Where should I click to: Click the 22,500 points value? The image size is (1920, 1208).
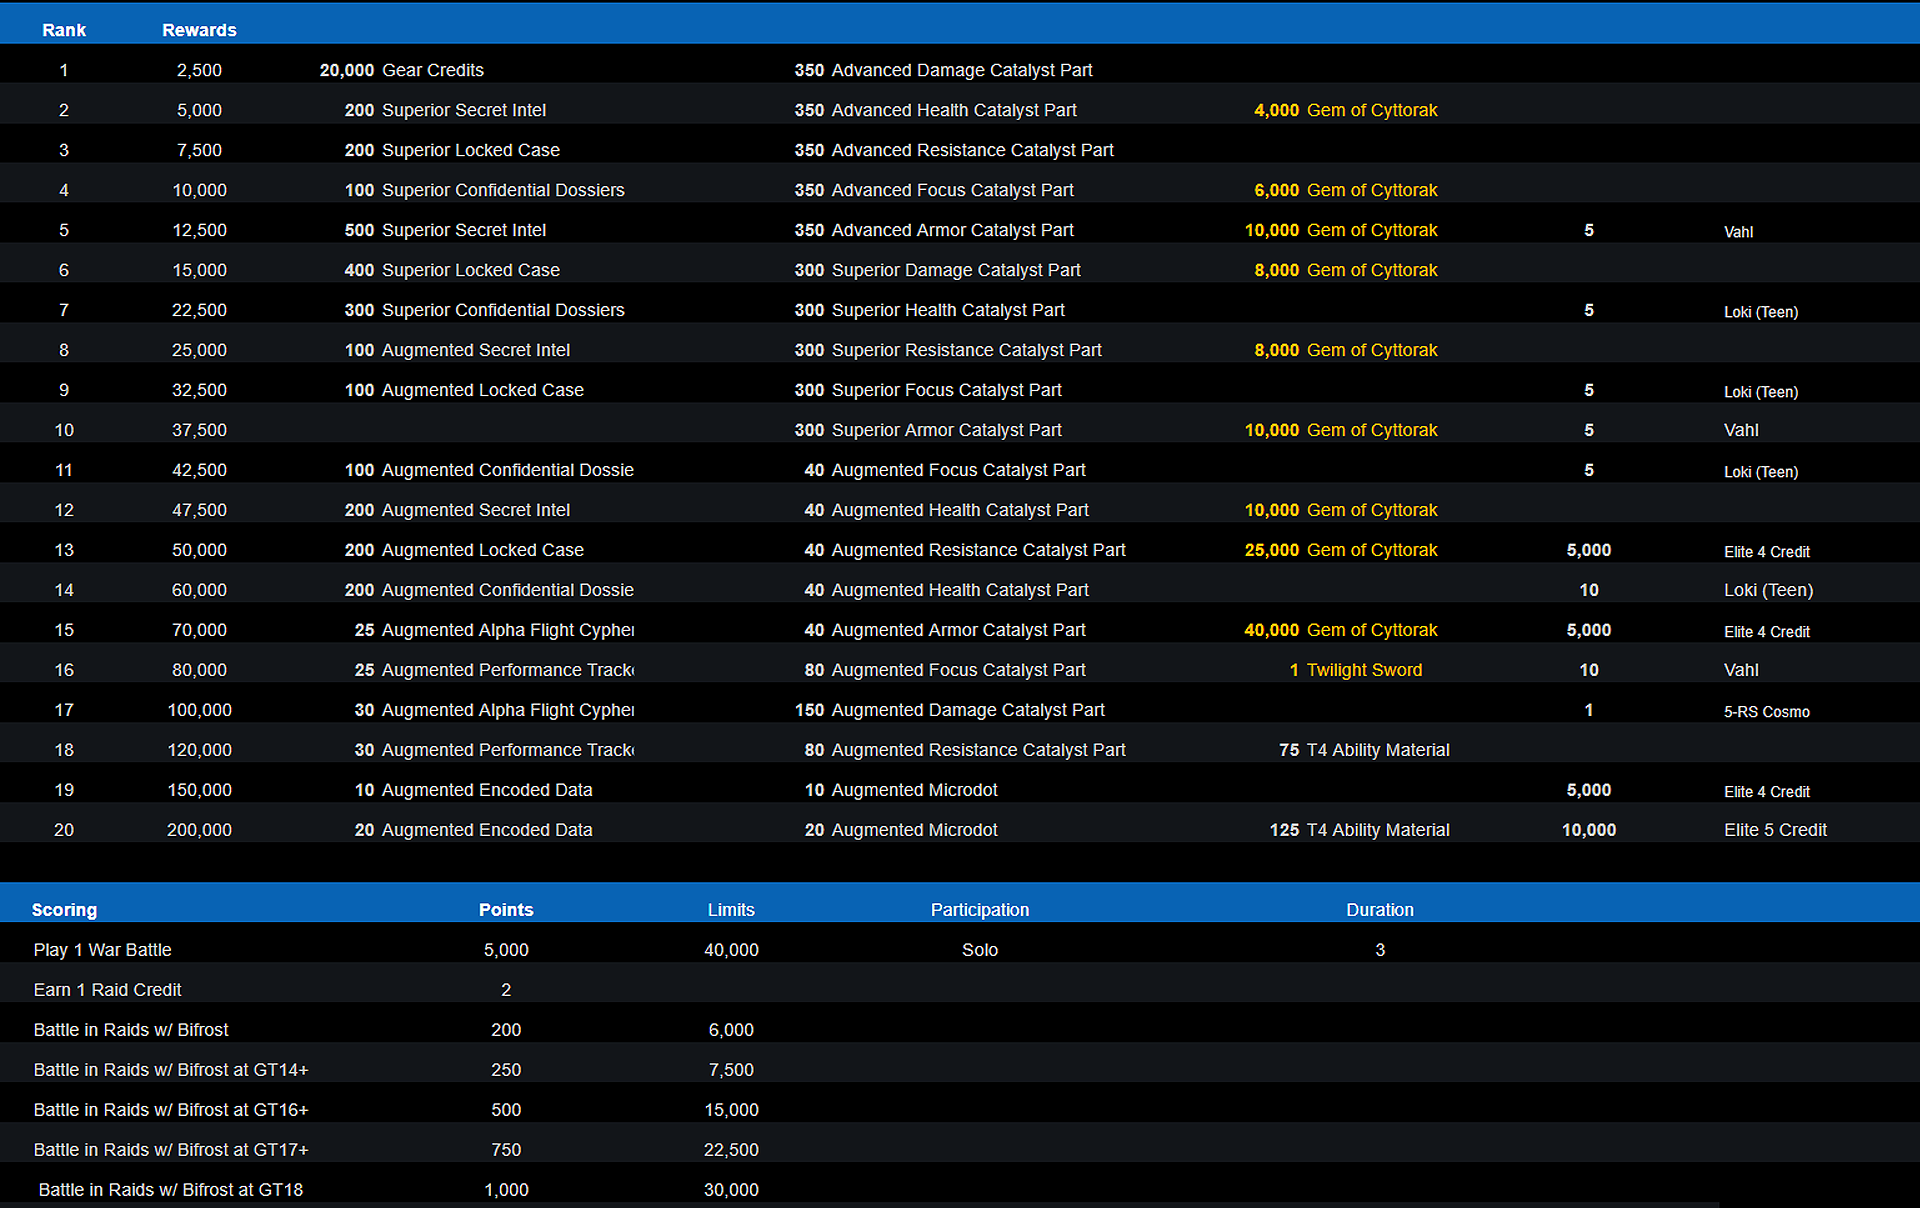[x=199, y=310]
